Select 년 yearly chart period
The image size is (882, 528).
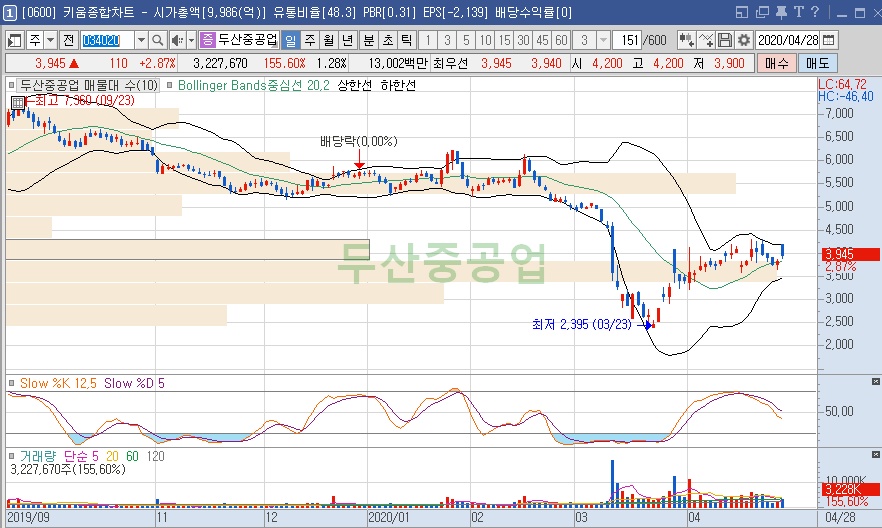[348, 40]
